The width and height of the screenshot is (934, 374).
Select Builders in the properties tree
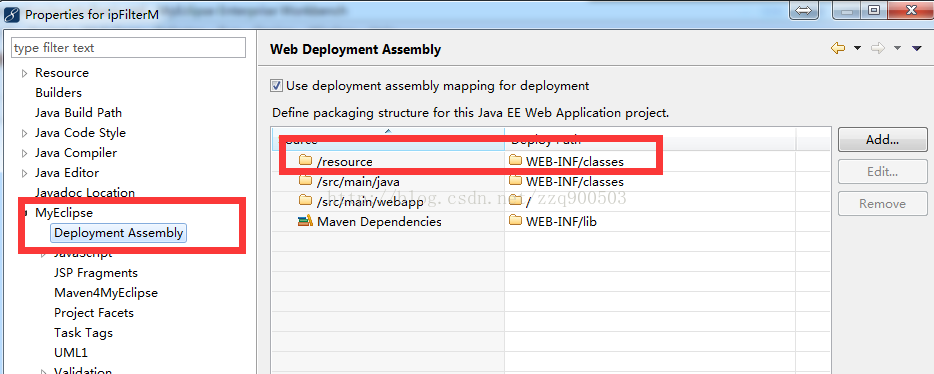click(x=58, y=93)
